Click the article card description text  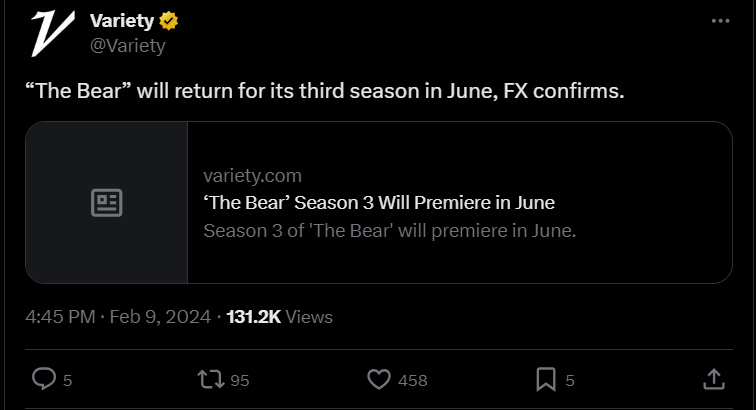[x=390, y=231]
